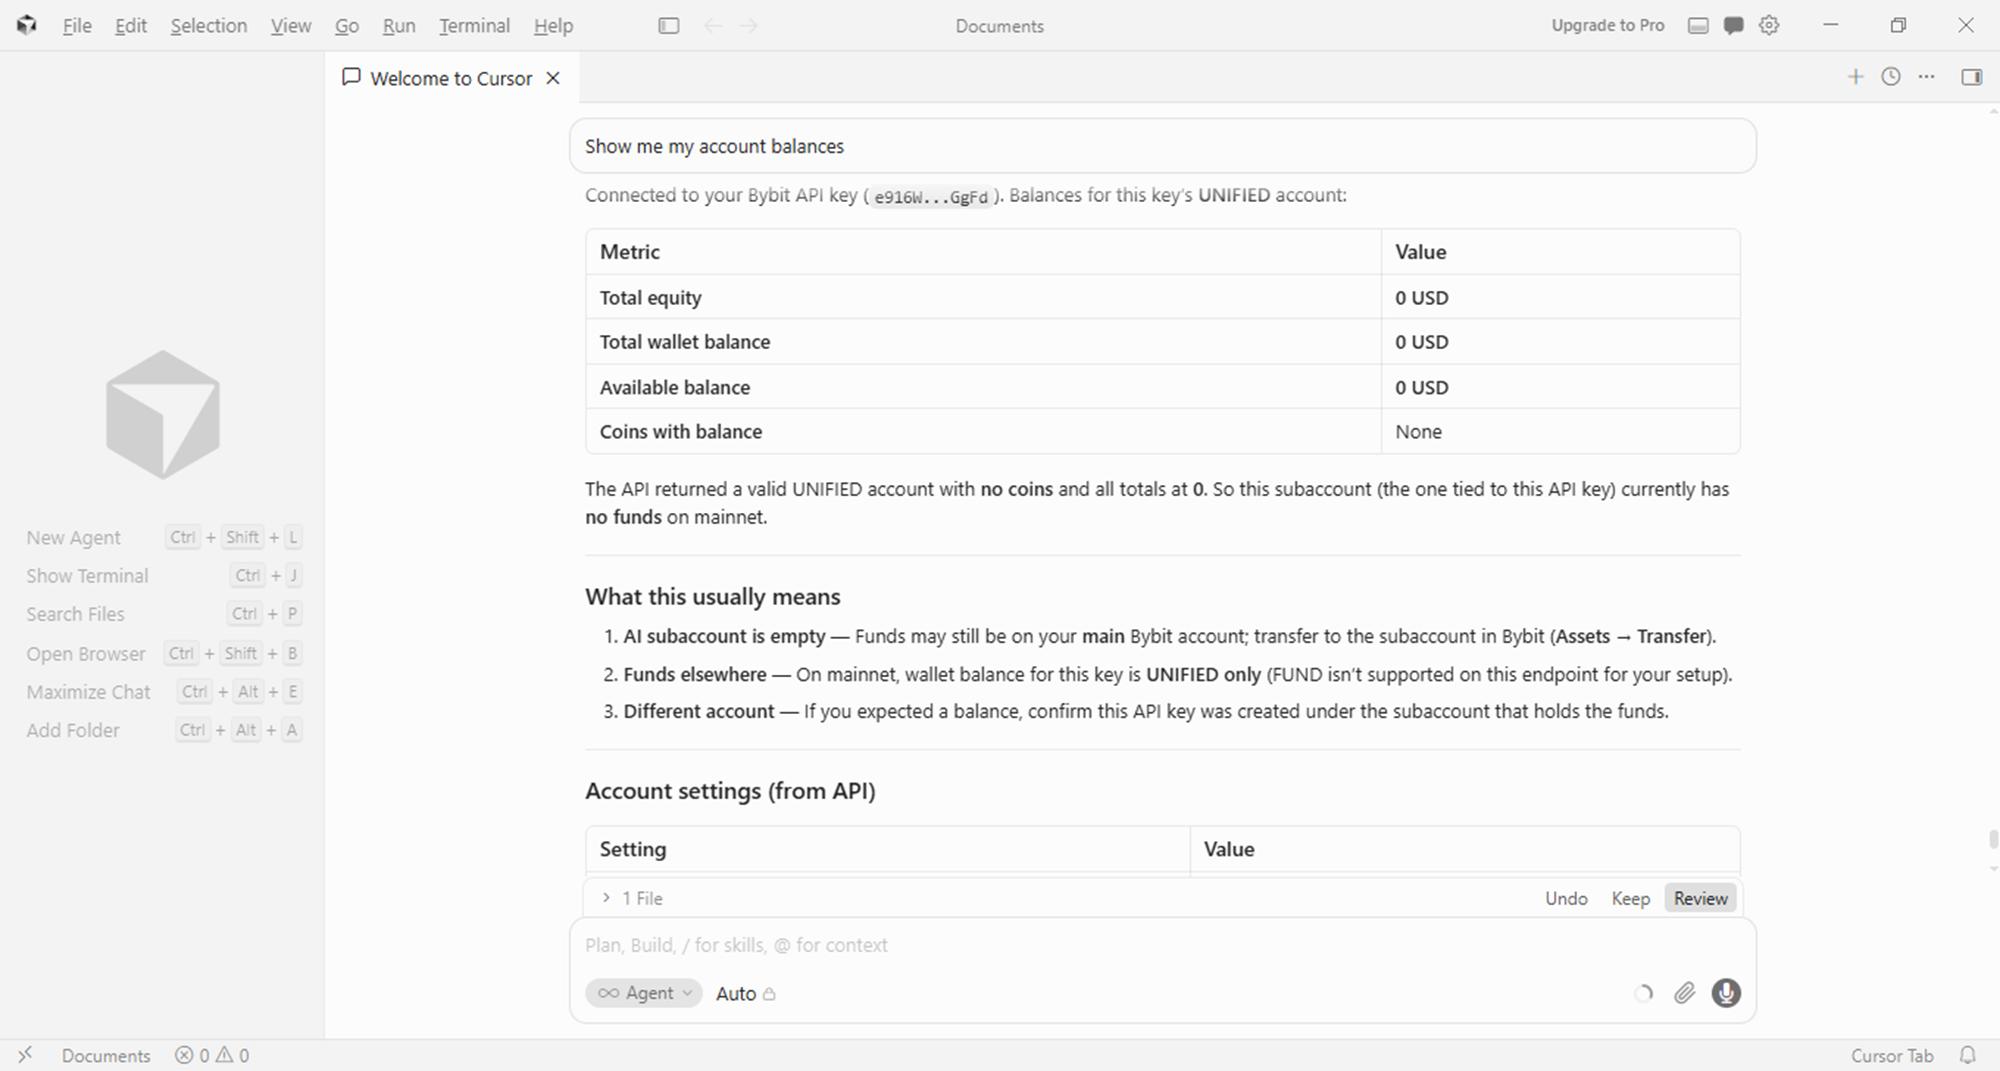Click the spinner icon in chat input
This screenshot has width=2000, height=1071.
pyautogui.click(x=1643, y=993)
